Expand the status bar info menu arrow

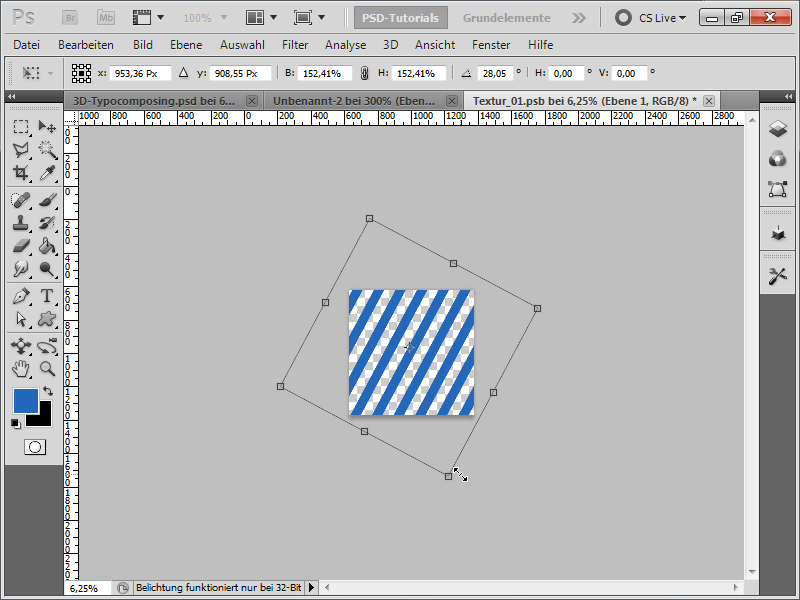[311, 588]
